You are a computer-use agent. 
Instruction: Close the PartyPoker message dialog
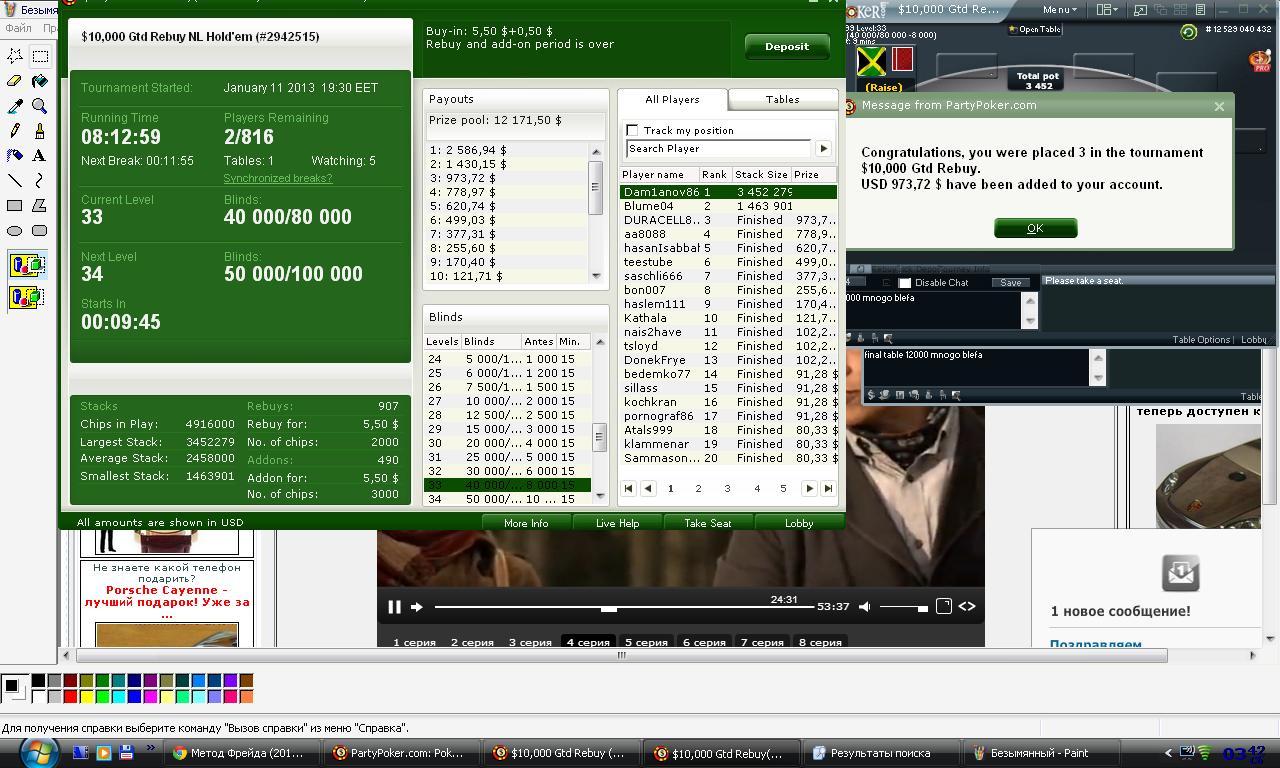(x=1219, y=106)
